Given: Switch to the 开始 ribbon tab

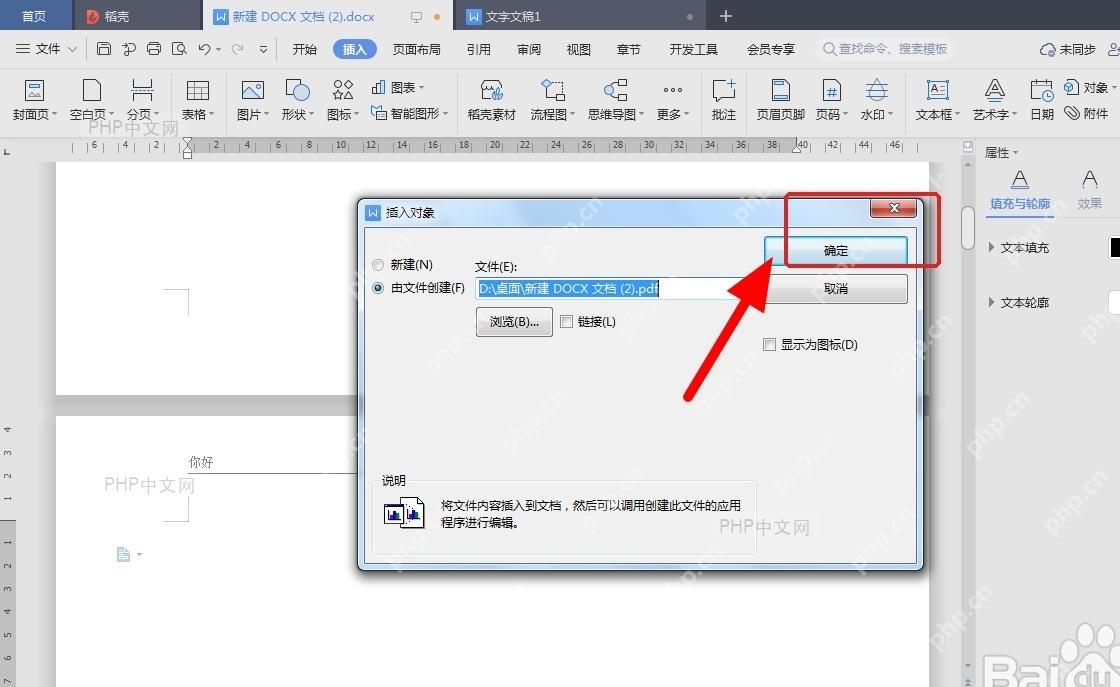Looking at the screenshot, I should [x=304, y=49].
